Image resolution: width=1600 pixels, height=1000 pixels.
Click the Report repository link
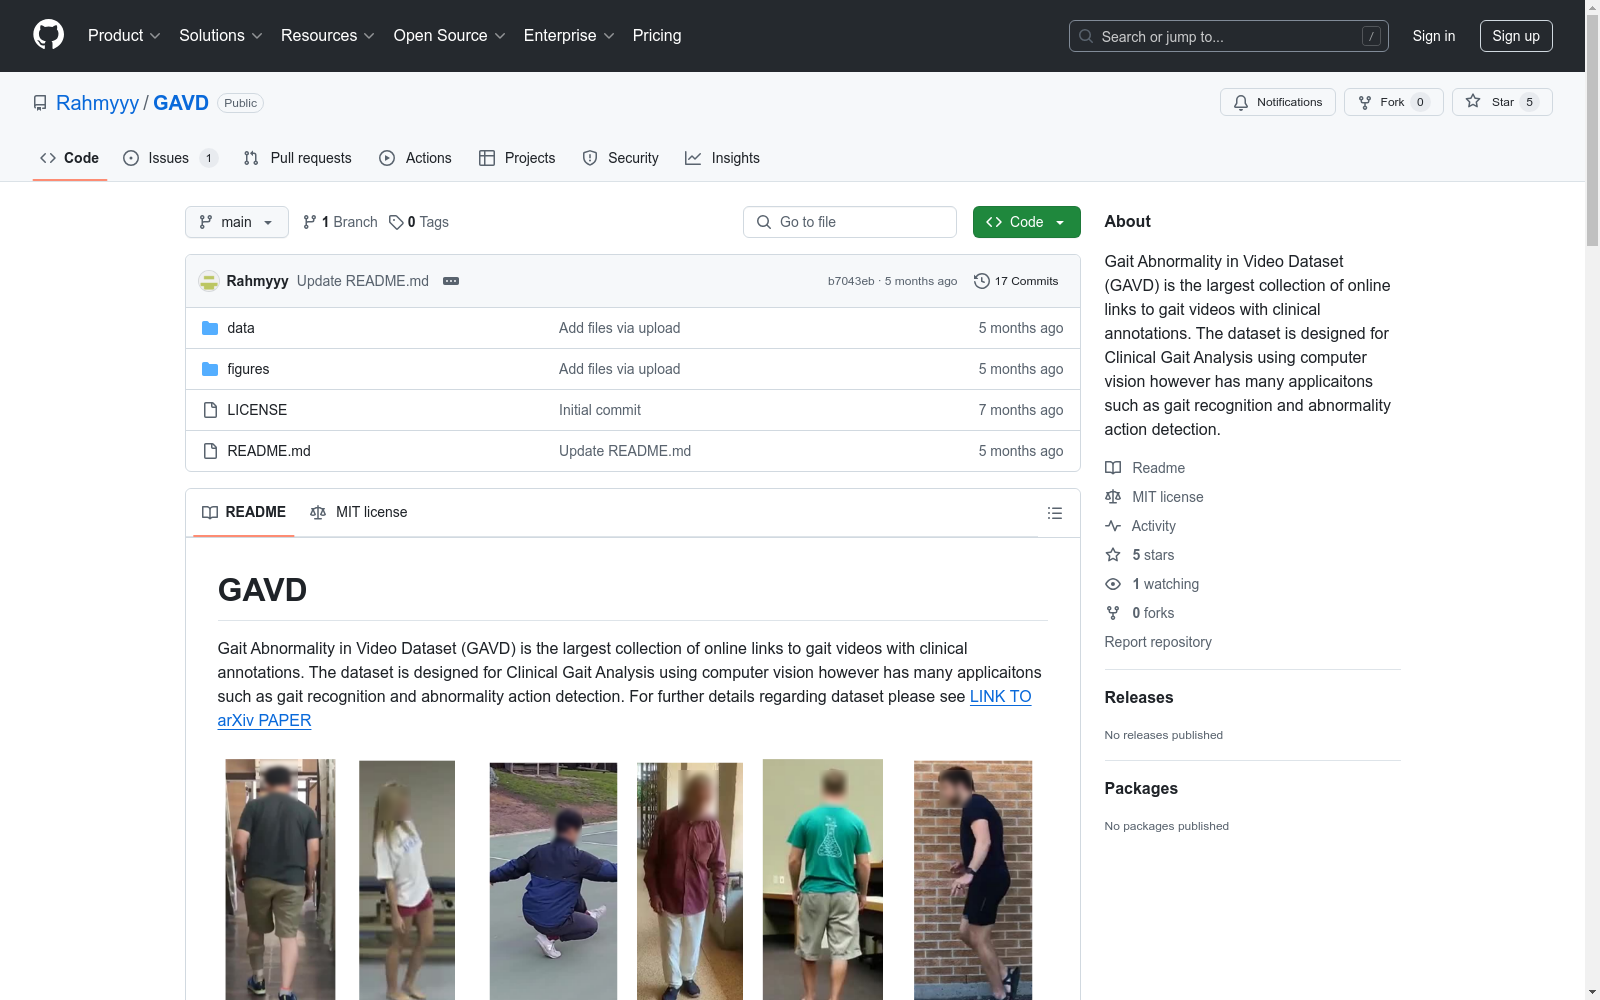[x=1158, y=642]
